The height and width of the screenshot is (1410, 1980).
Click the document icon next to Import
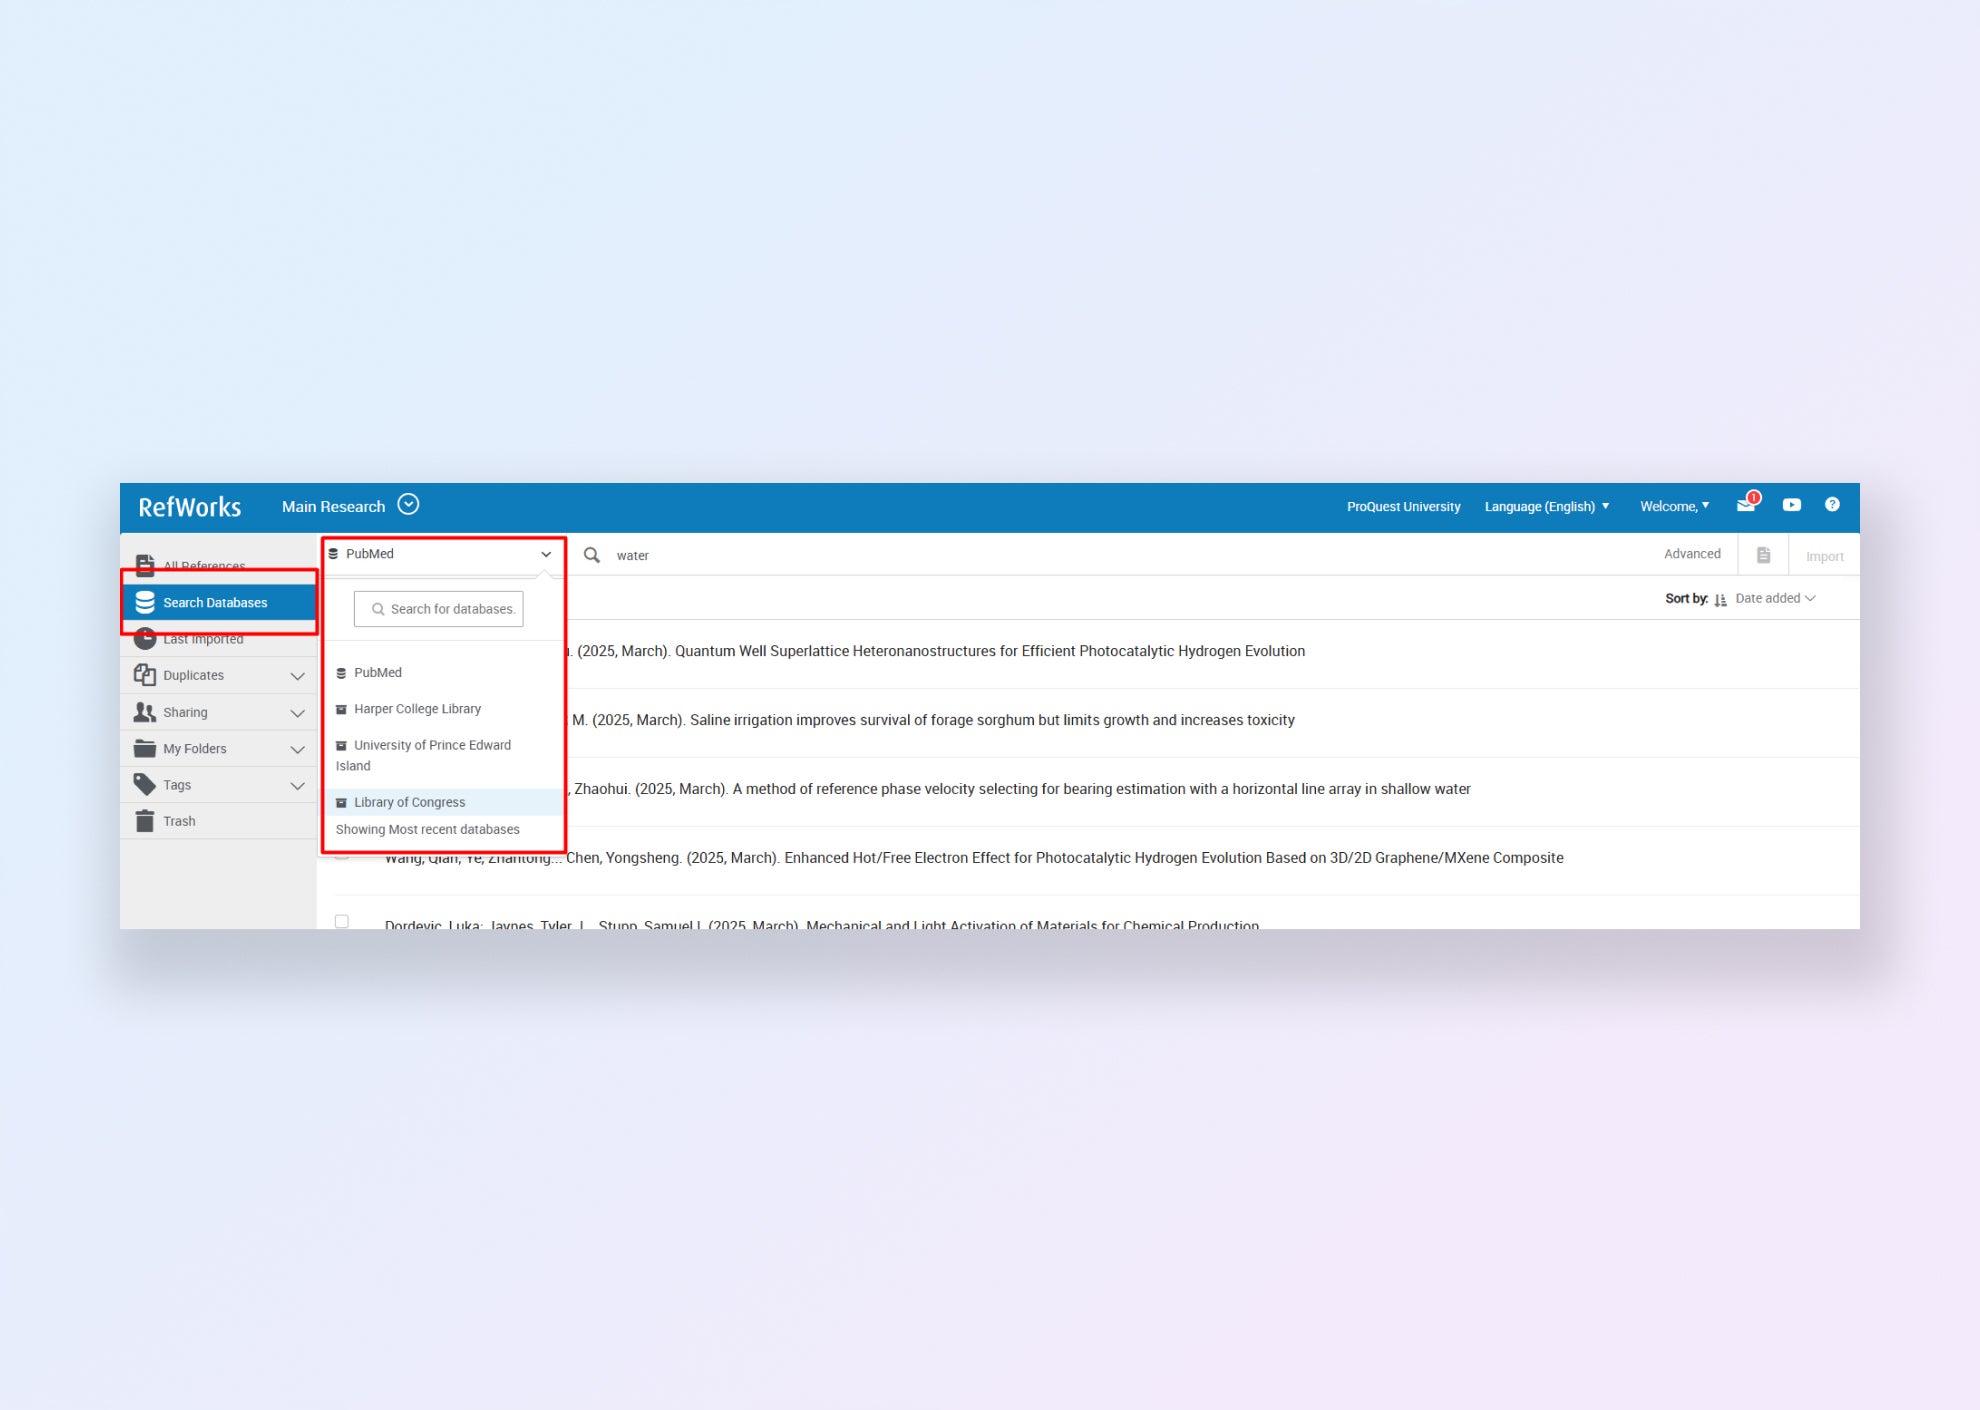click(x=1763, y=555)
